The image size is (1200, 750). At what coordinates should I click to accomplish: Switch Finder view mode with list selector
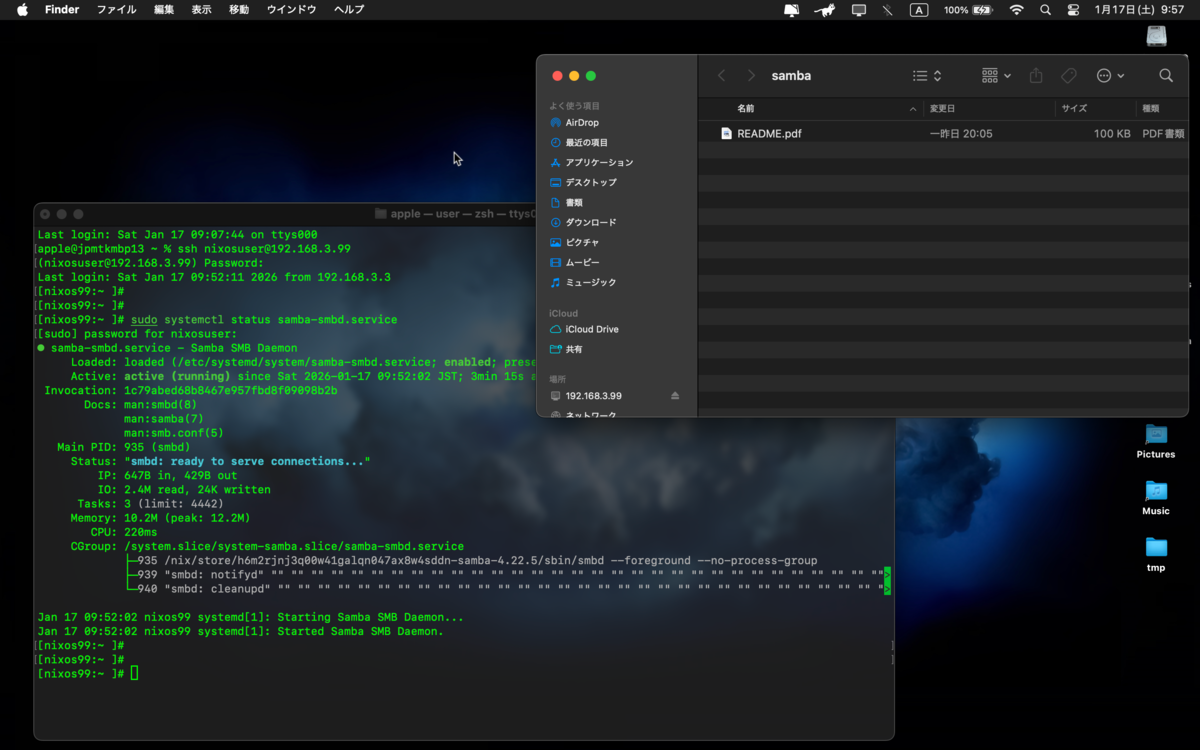[x=927, y=76]
